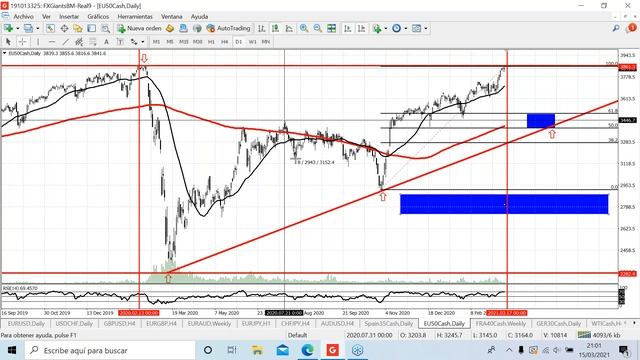This screenshot has width=640, height=360.
Task: Click the globe signals icon
Action: coord(197,28)
